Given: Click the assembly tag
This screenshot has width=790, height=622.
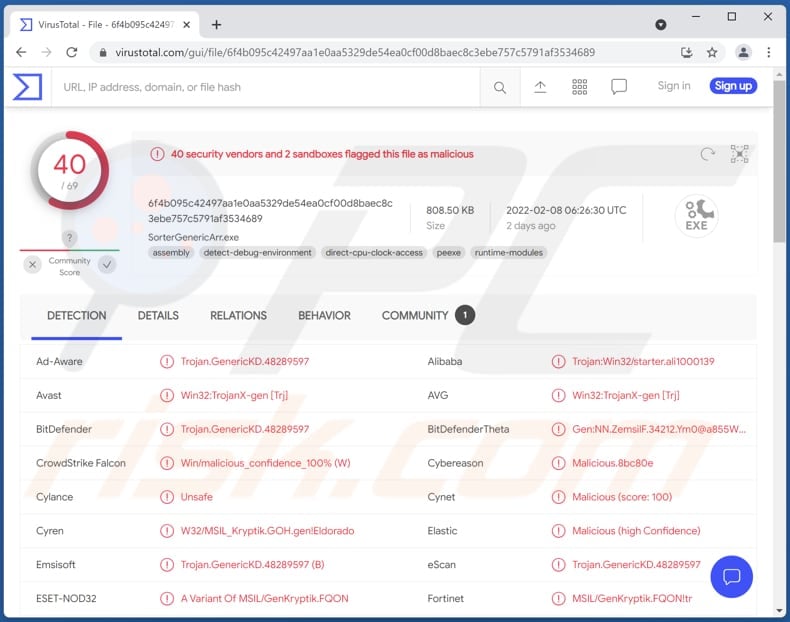Looking at the screenshot, I should coord(171,253).
